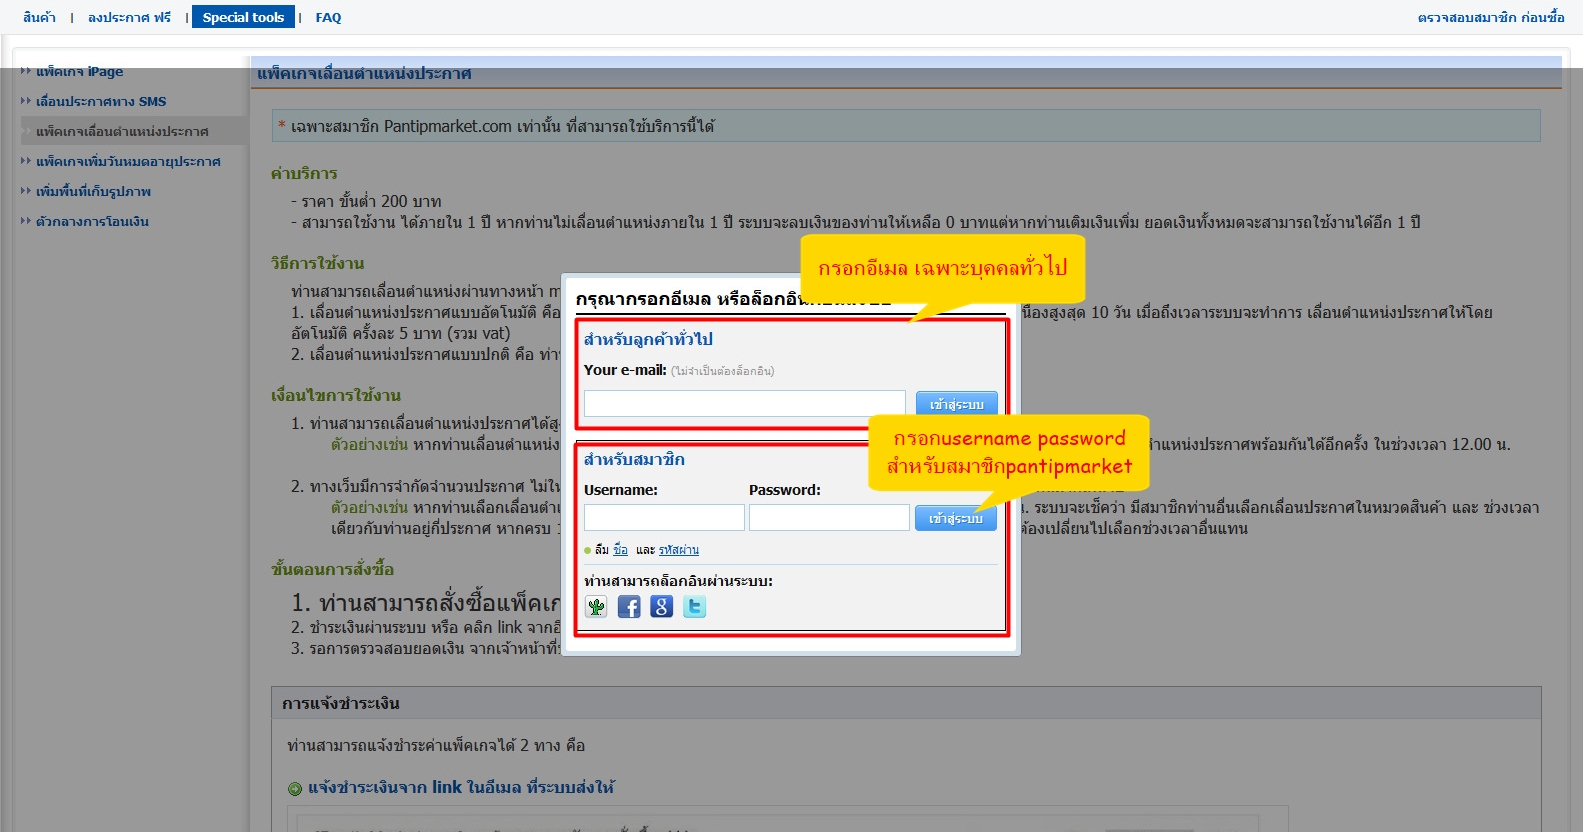Log in with the Google icon
This screenshot has width=1583, height=832.
(662, 606)
